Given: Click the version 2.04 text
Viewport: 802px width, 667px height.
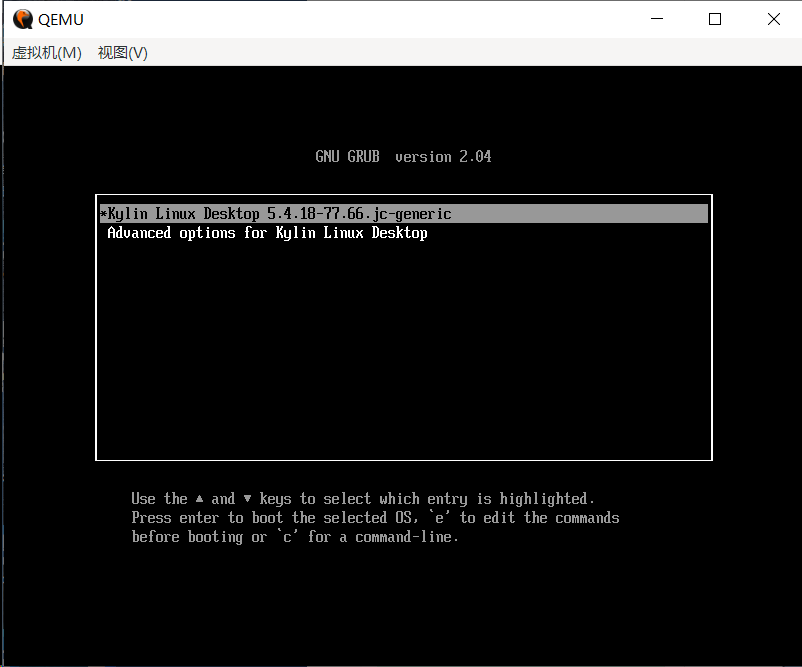Looking at the screenshot, I should point(443,157).
